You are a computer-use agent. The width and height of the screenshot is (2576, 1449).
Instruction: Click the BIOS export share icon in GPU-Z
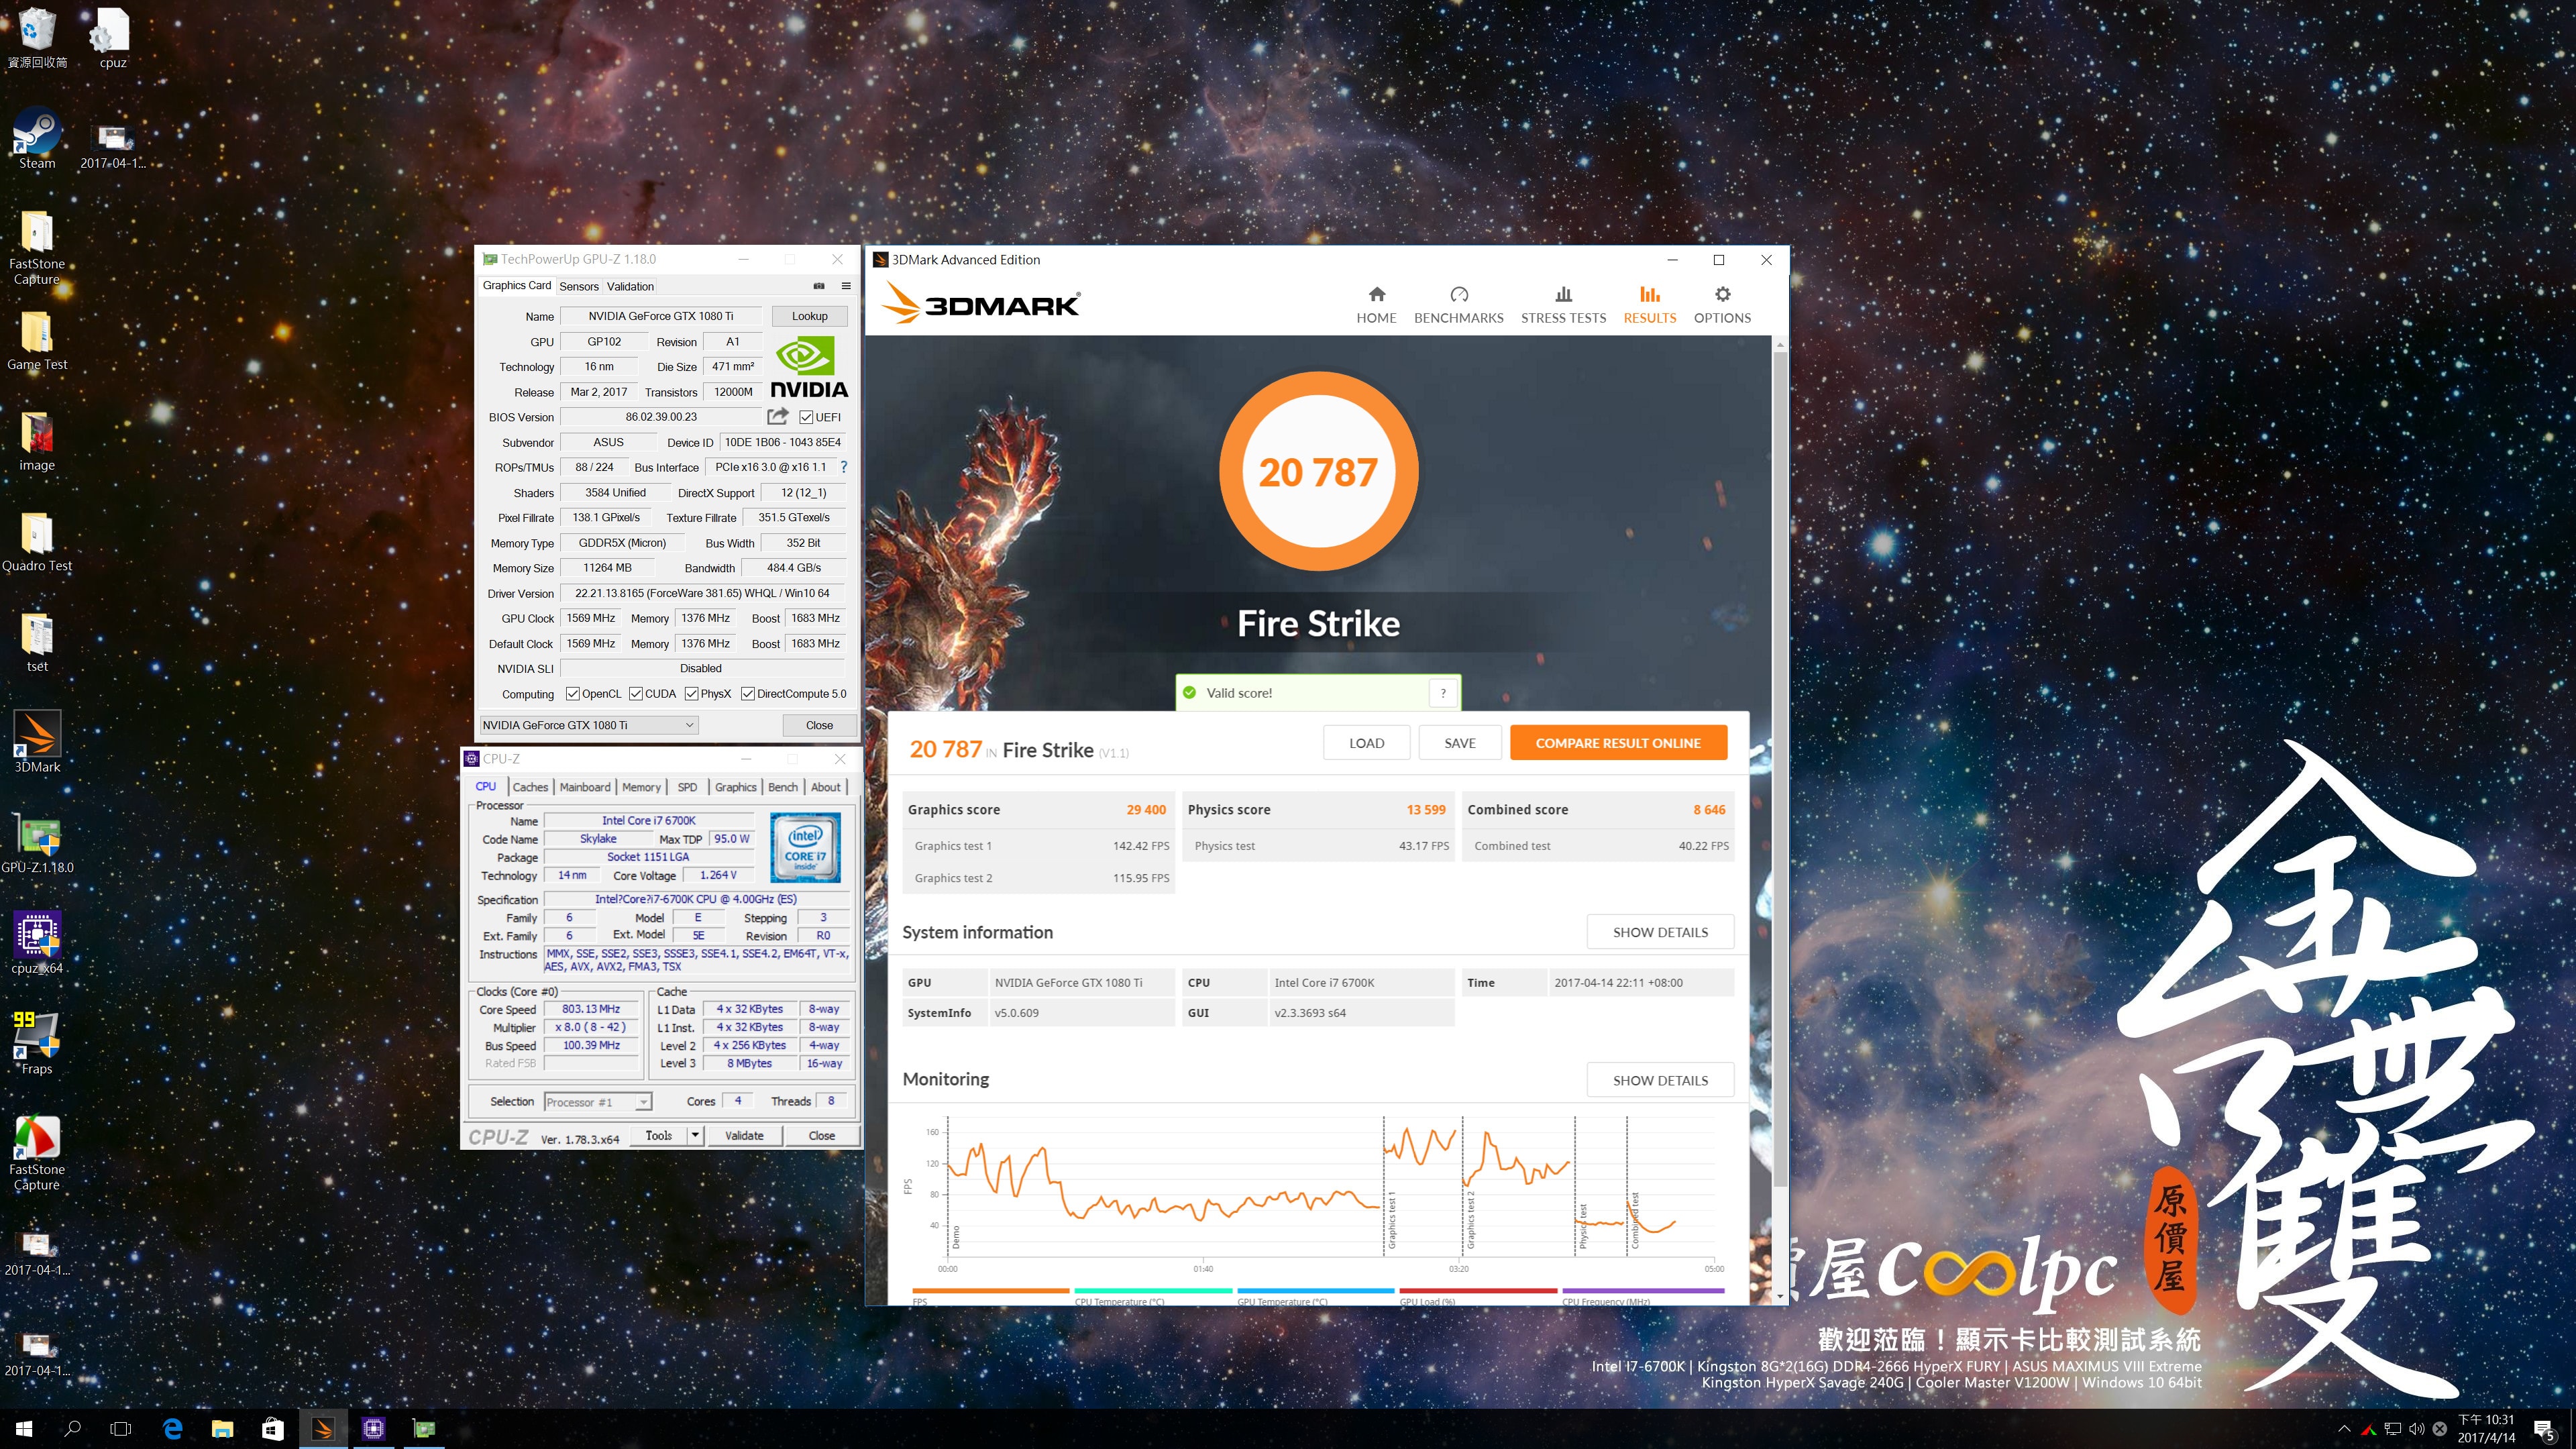coord(777,416)
